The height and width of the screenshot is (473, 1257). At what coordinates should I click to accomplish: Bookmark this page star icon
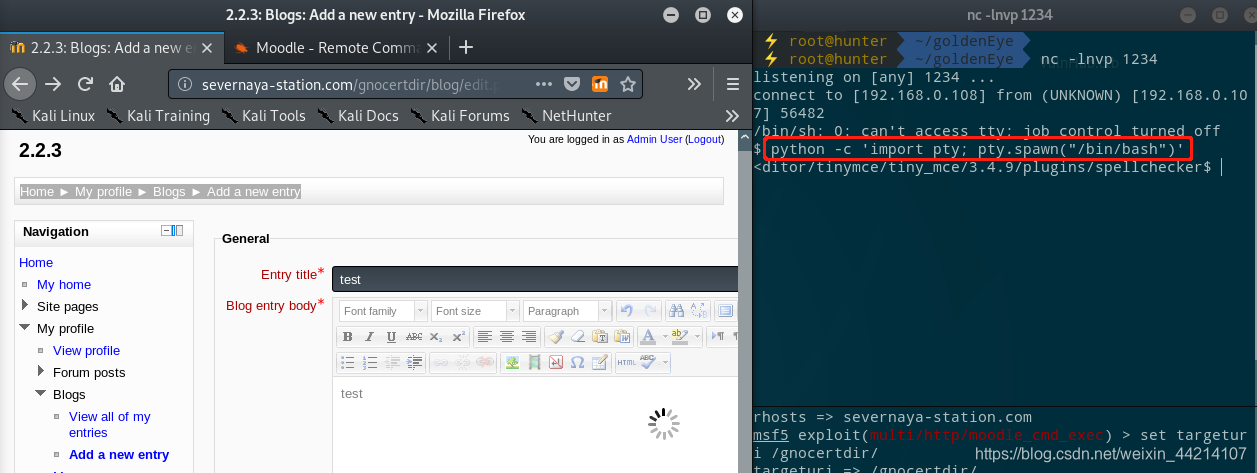[x=627, y=84]
